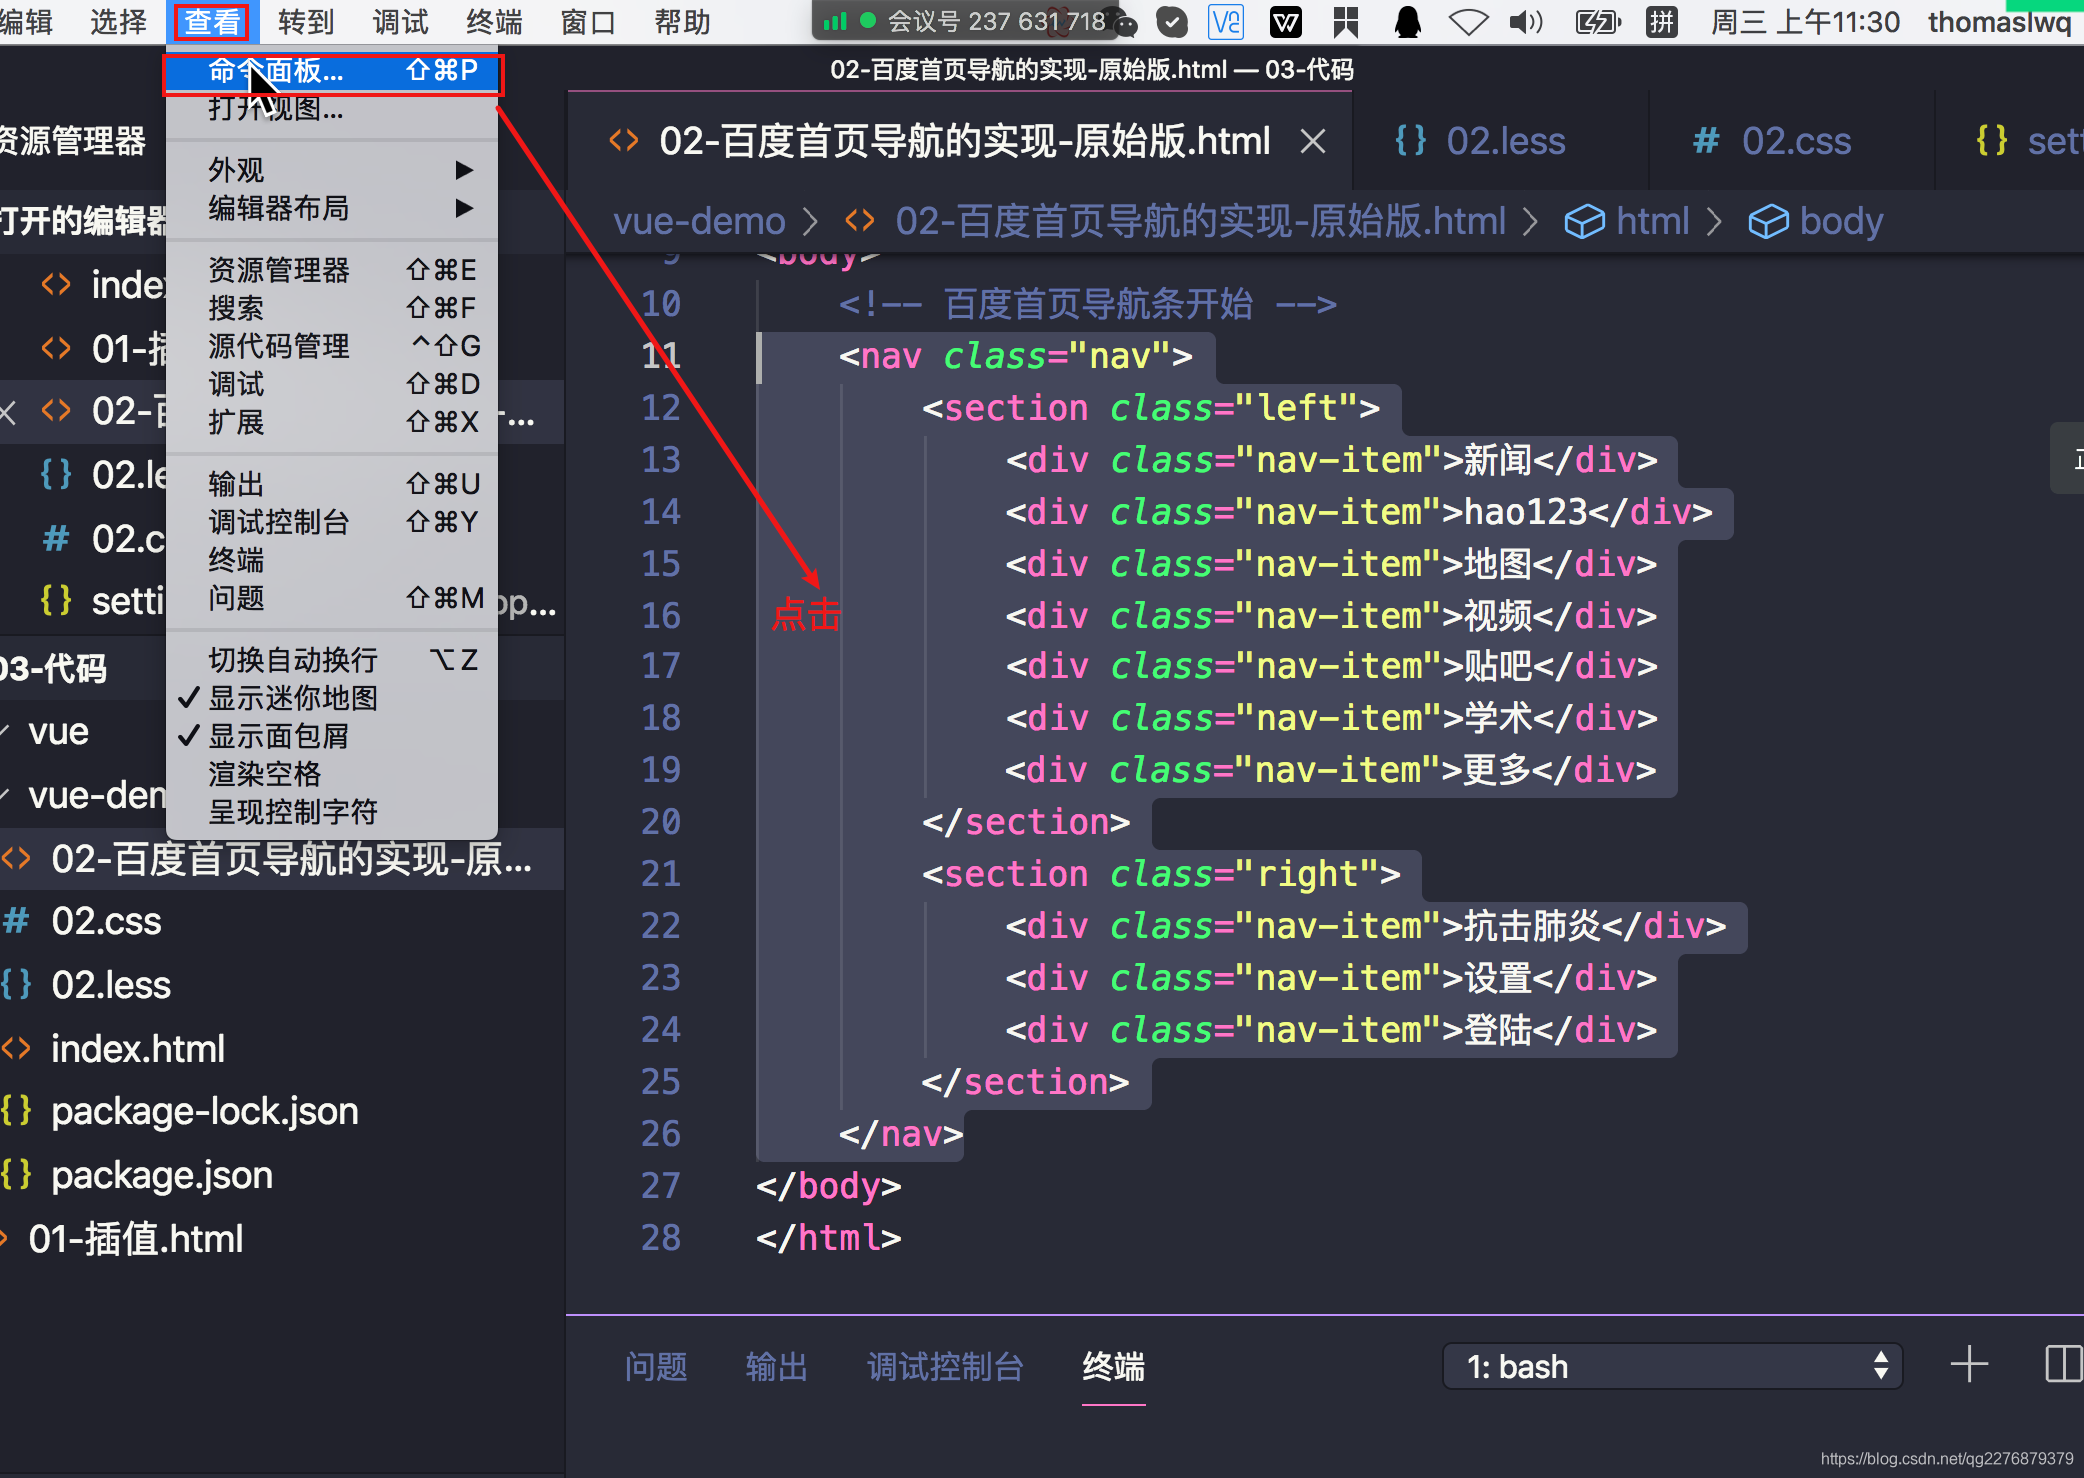Open index.html in the file tree
Image resolution: width=2084 pixels, height=1478 pixels.
pyautogui.click(x=282, y=1049)
